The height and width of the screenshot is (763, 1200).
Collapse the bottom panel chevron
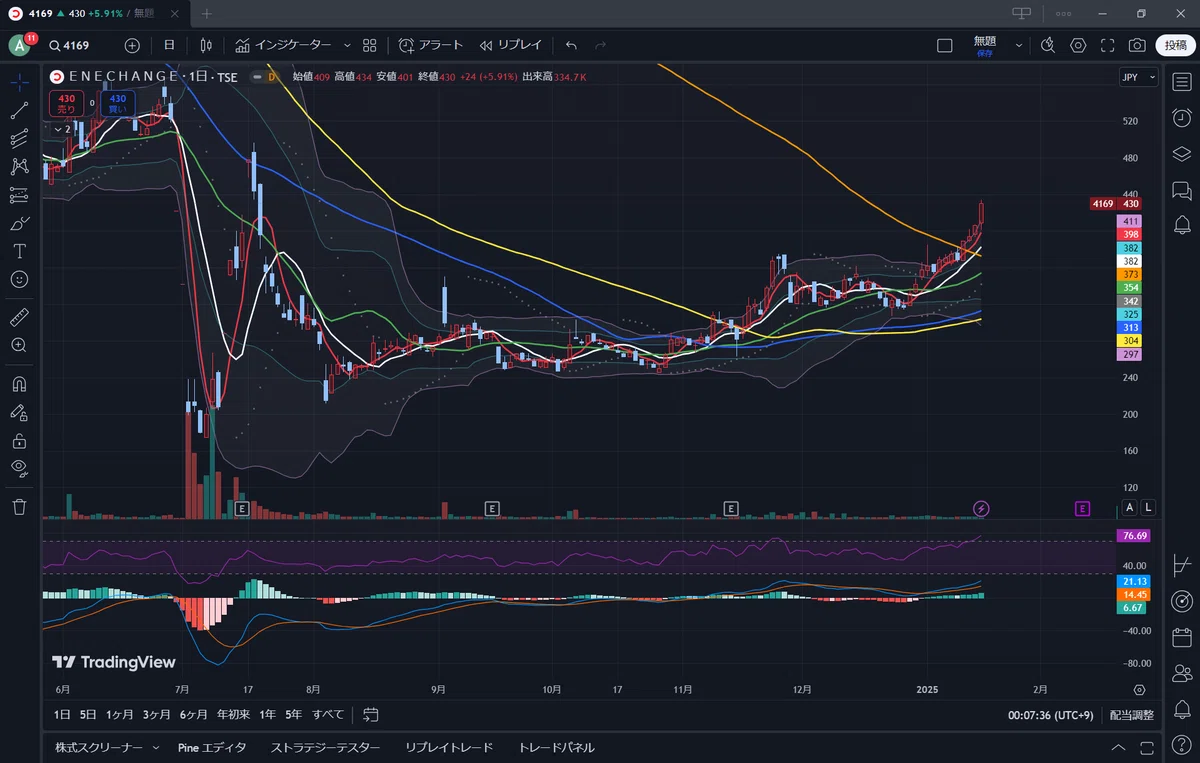coord(1118,748)
